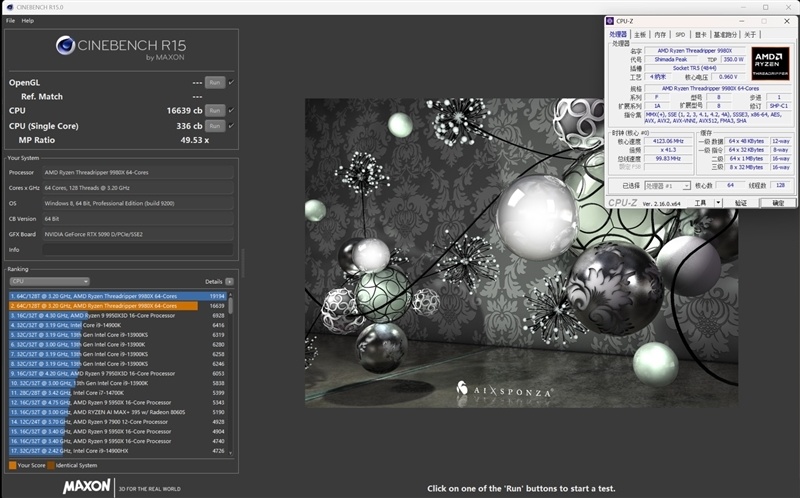The width and height of the screenshot is (800, 498).
Task: Switch to the SPD tab in CPU-Z
Action: [680, 34]
